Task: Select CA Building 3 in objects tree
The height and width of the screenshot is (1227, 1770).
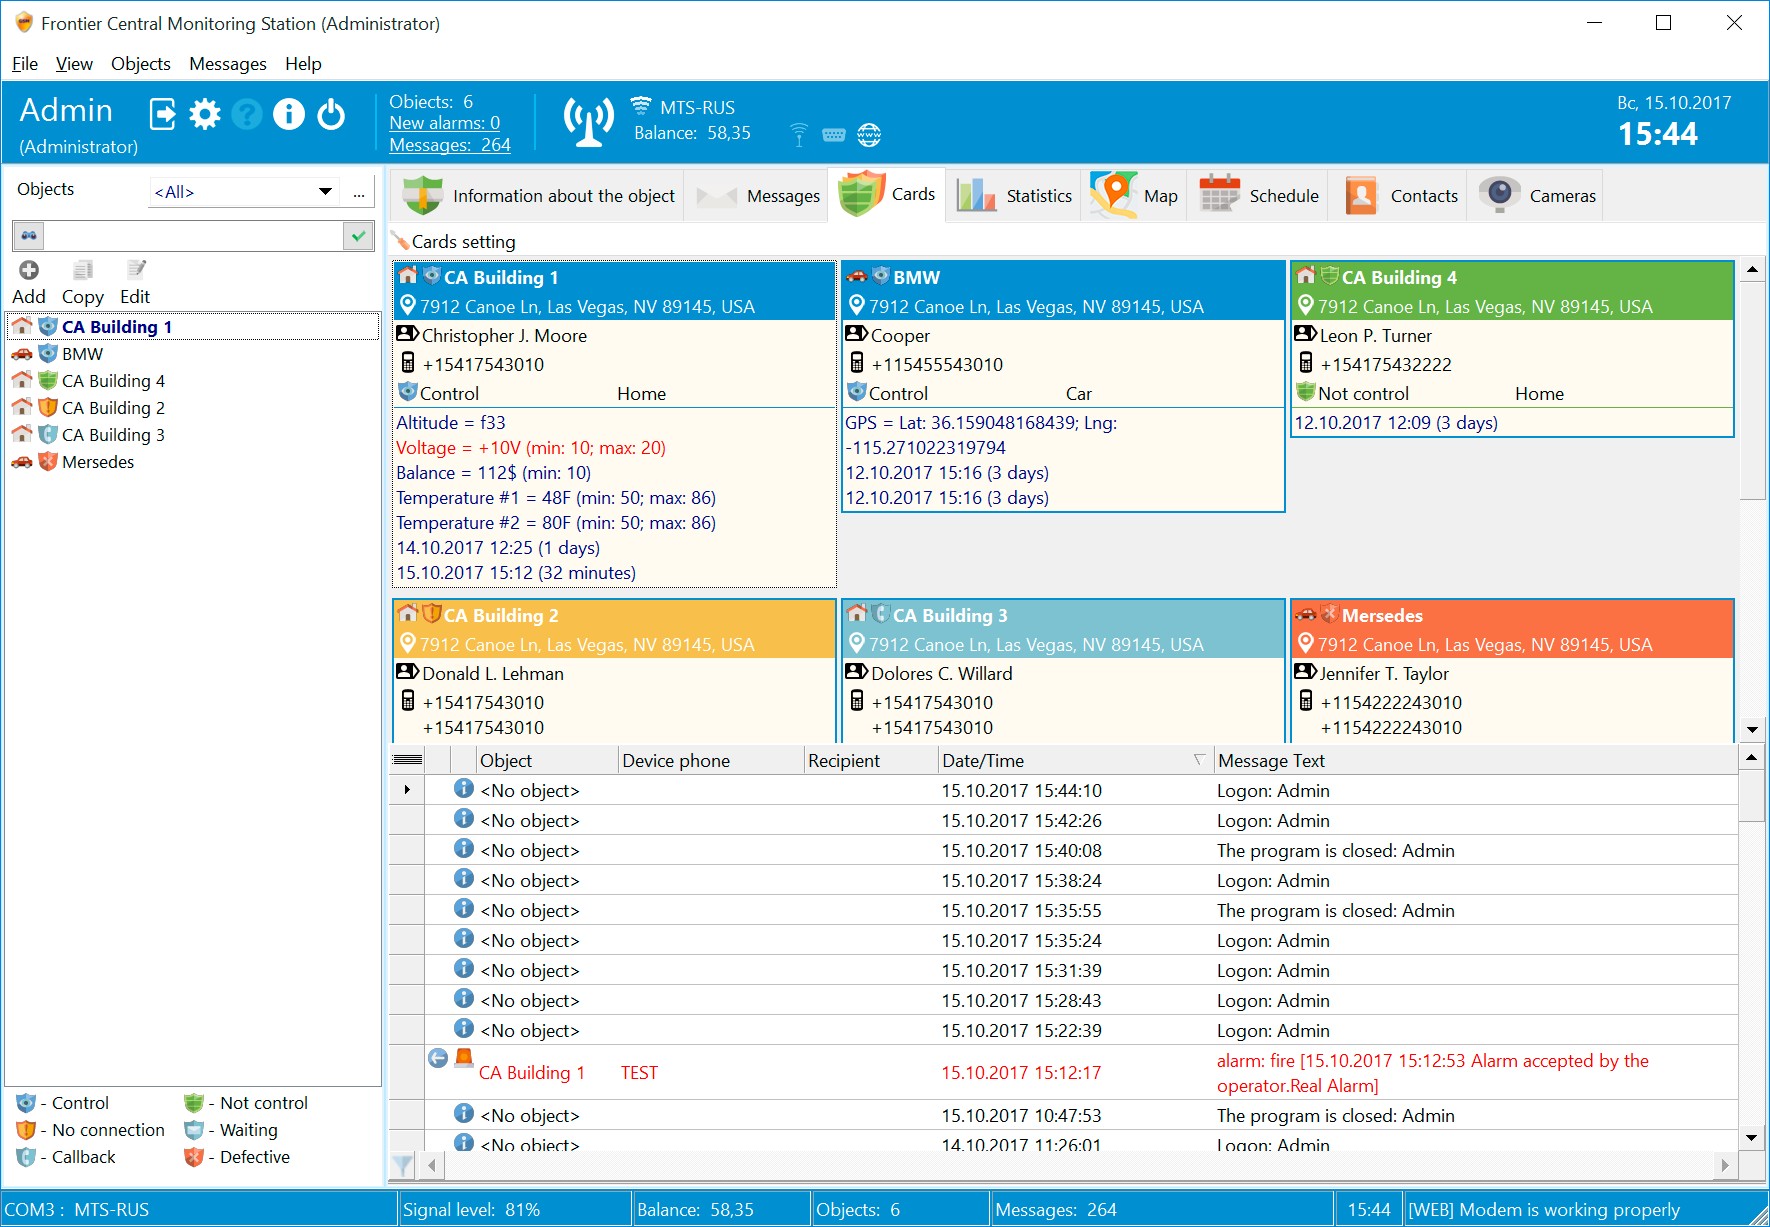Action: pyautogui.click(x=113, y=435)
